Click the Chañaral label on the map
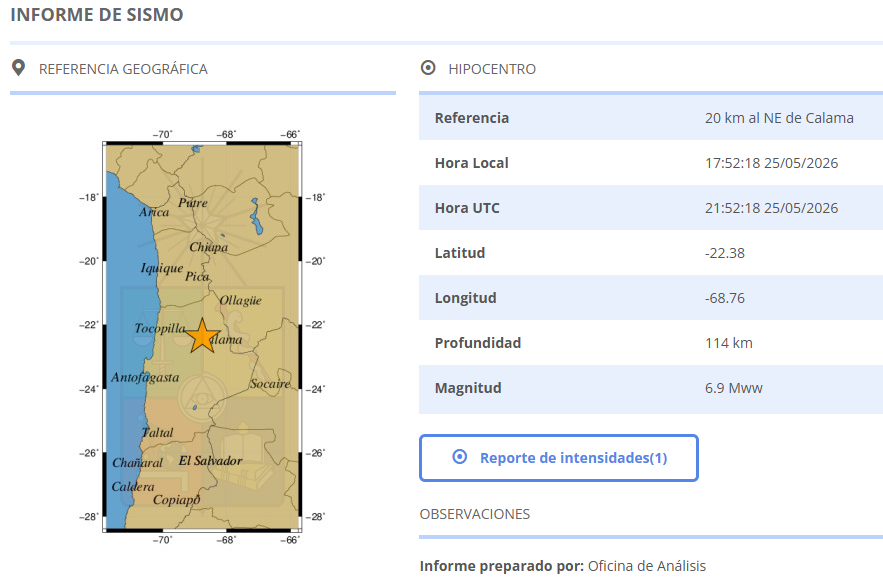This screenshot has width=883, height=579. click(137, 463)
